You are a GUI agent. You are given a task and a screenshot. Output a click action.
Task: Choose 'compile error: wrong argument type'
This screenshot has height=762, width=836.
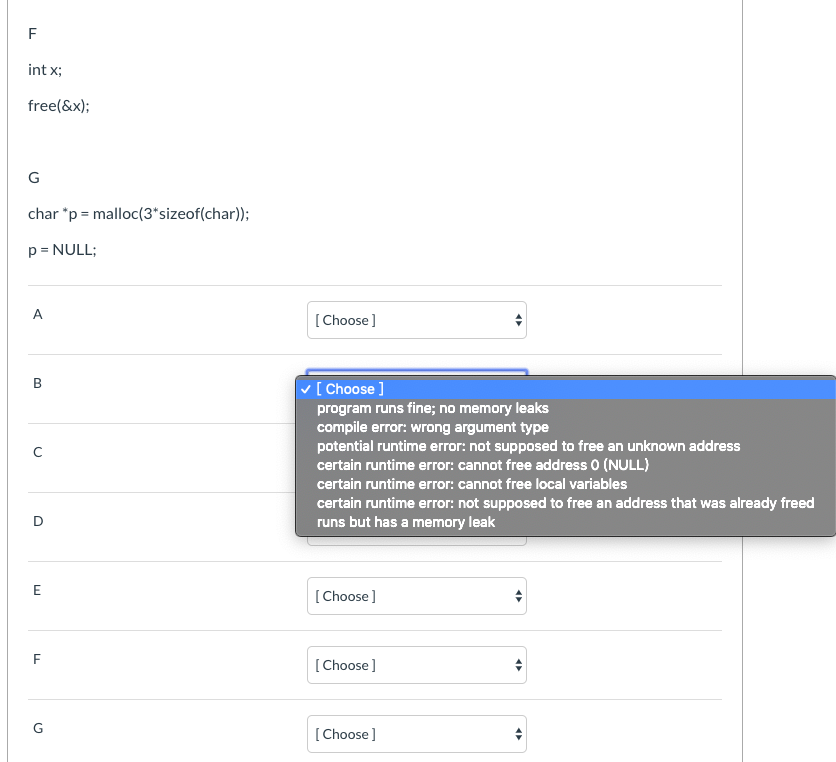566,427
